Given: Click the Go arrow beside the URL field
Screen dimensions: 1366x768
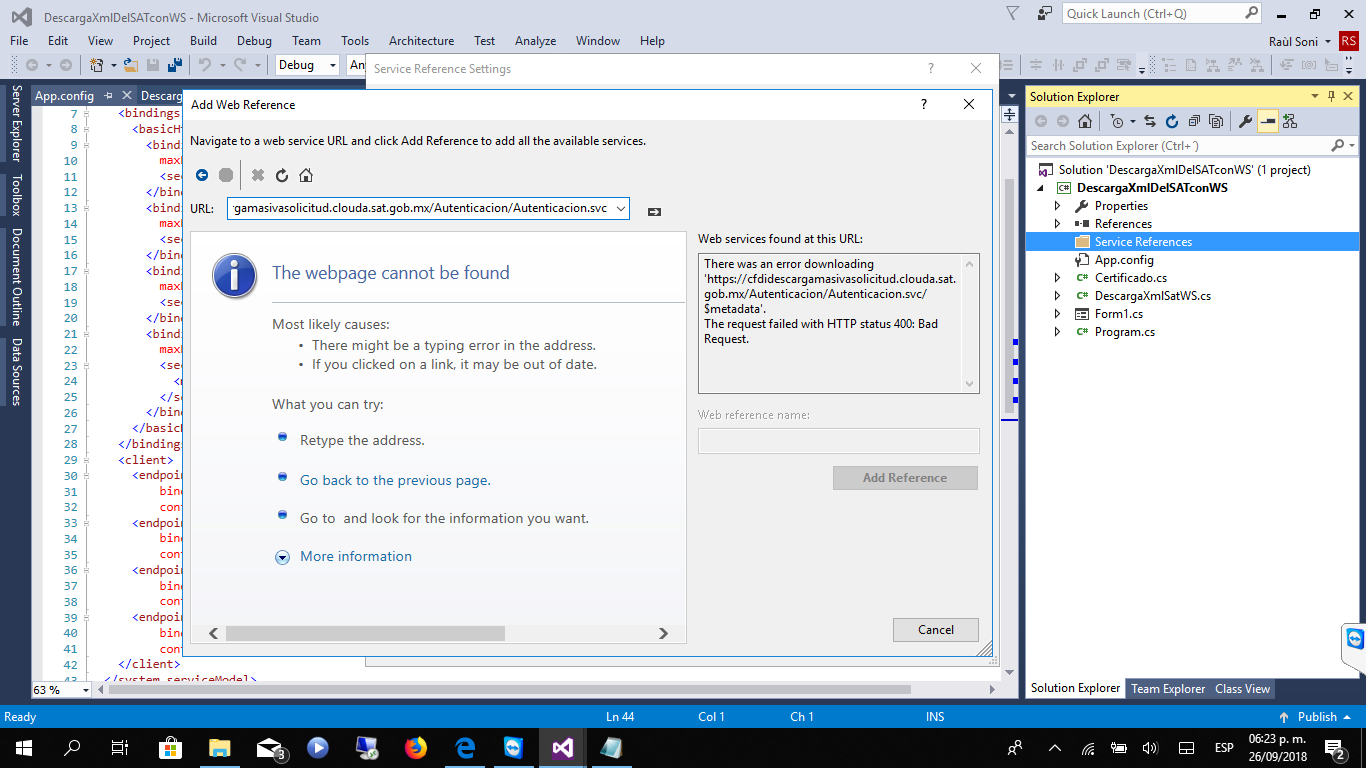Looking at the screenshot, I should [654, 211].
